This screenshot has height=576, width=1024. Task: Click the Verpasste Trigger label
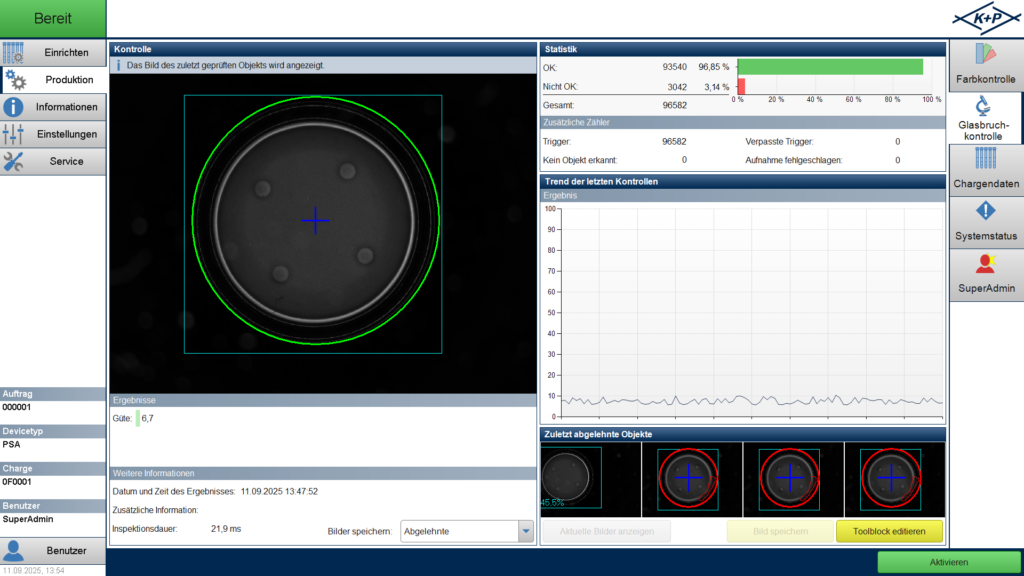pos(779,142)
